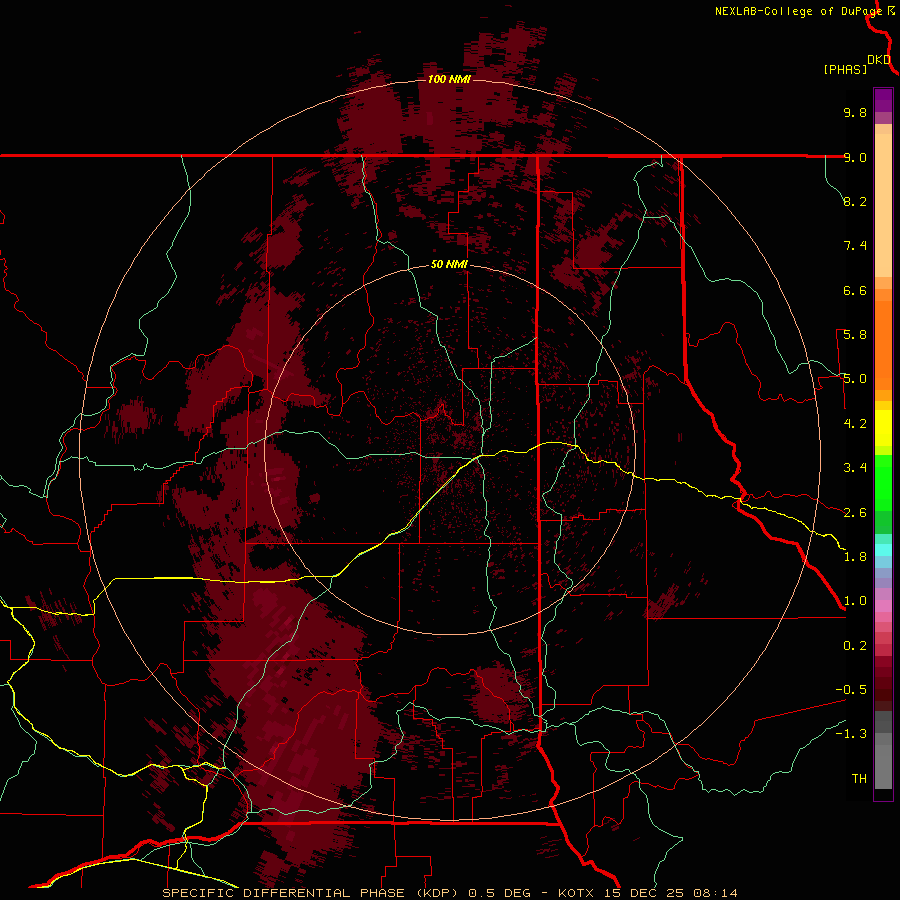Screen dimensions: 900x900
Task: Click the 1.8 value on the color scale
Action: (x=855, y=557)
